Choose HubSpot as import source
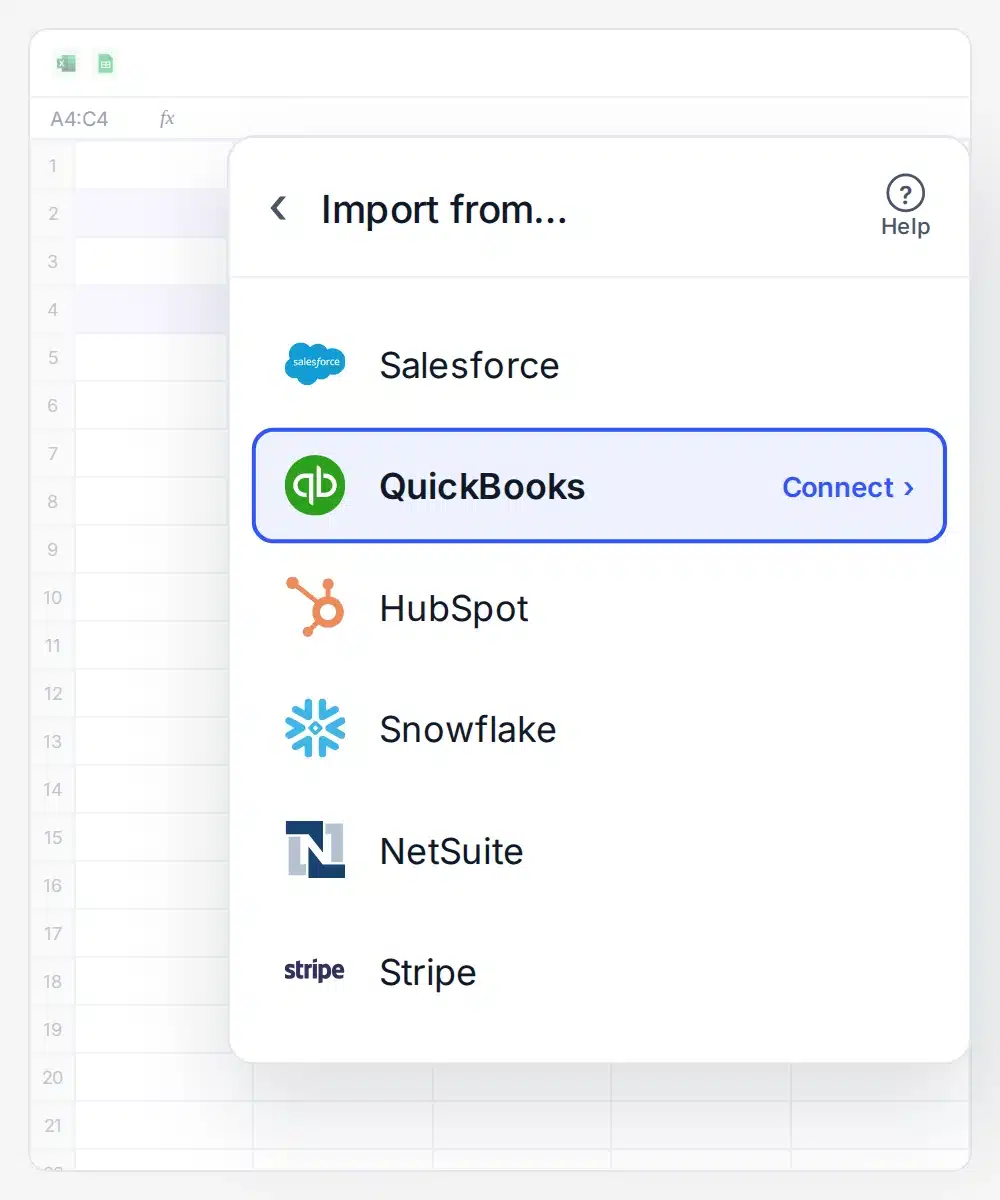This screenshot has height=1200, width=1000. (454, 608)
